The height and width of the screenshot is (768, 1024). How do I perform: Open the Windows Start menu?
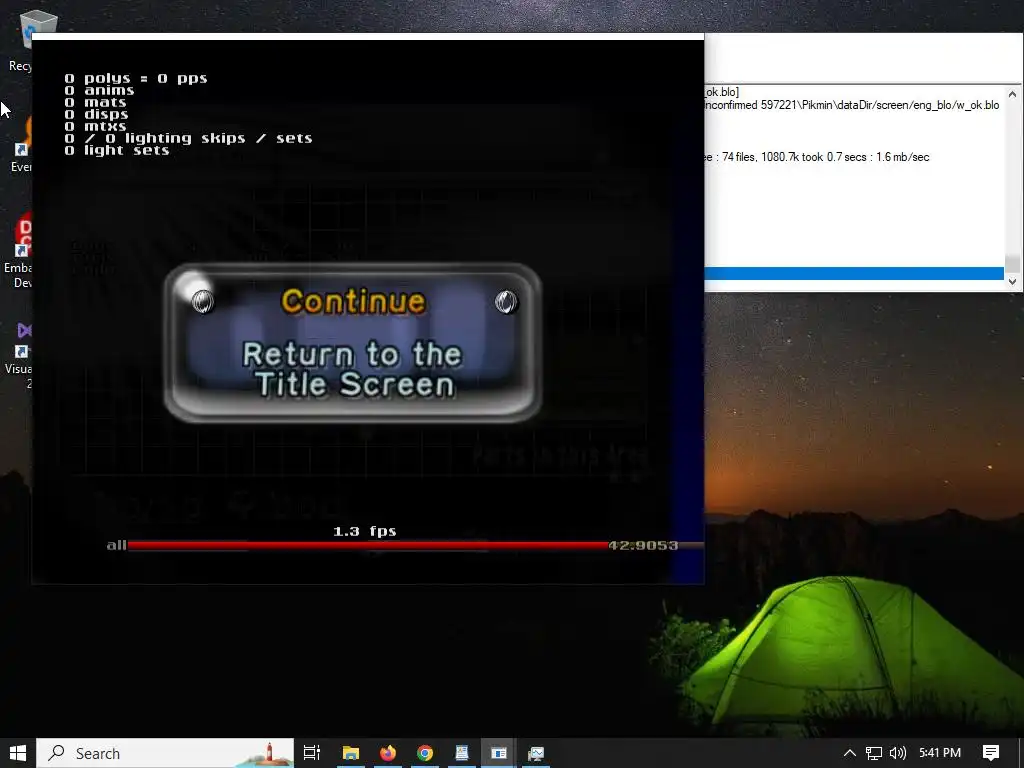18,753
